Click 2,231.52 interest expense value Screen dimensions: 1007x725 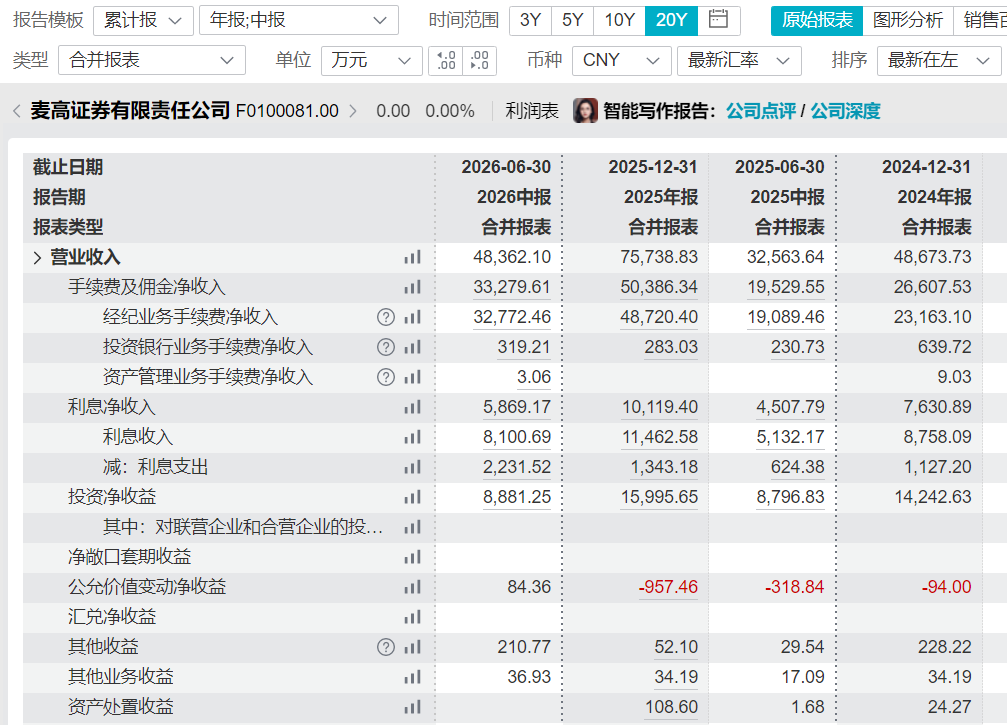517,467
